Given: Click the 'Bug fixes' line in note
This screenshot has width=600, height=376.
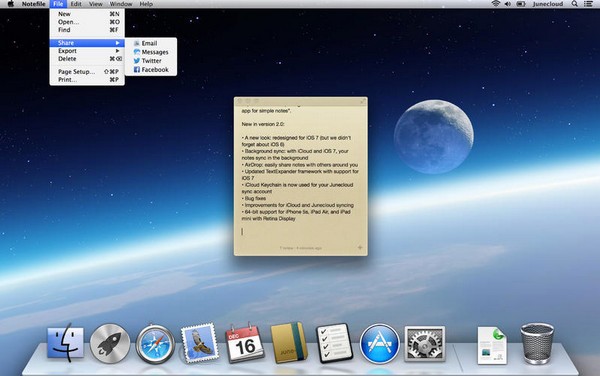Looking at the screenshot, I should [x=255, y=198].
